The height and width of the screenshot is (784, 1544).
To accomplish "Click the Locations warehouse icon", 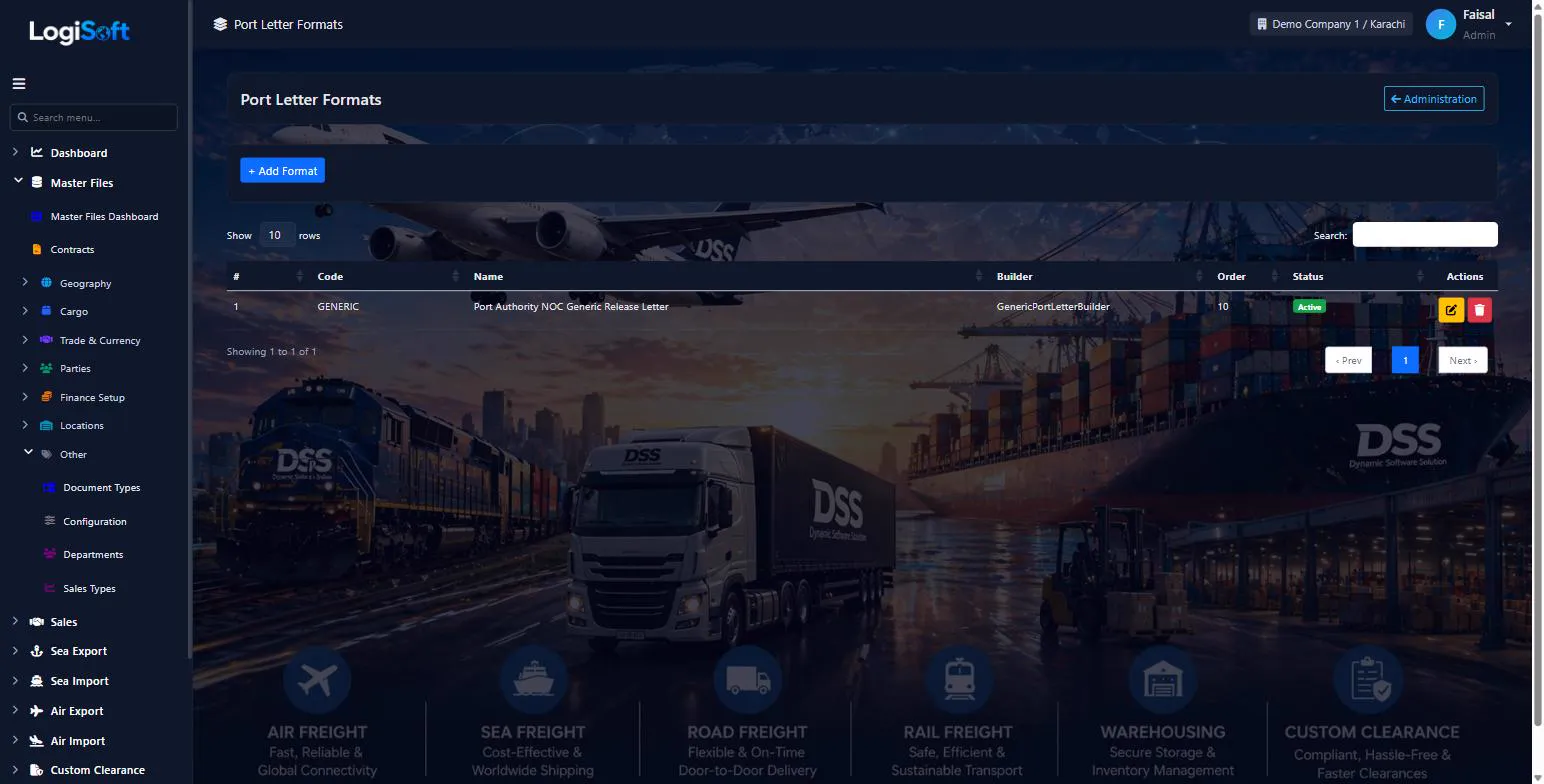I will pos(46,425).
